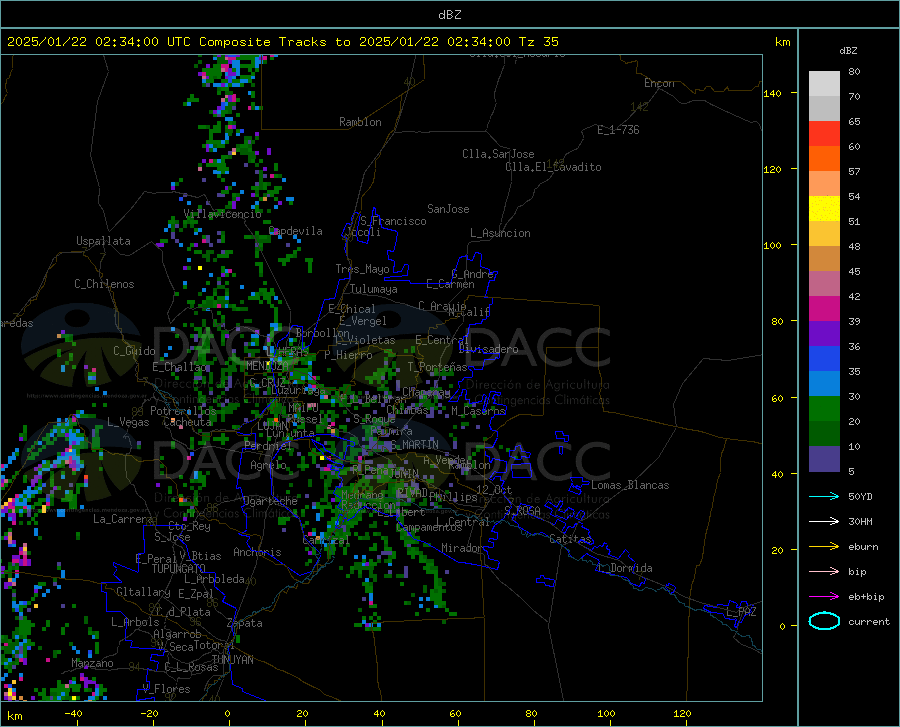This screenshot has height=727, width=900.
Task: Click the S_Francisco label on map
Action: pos(393,221)
